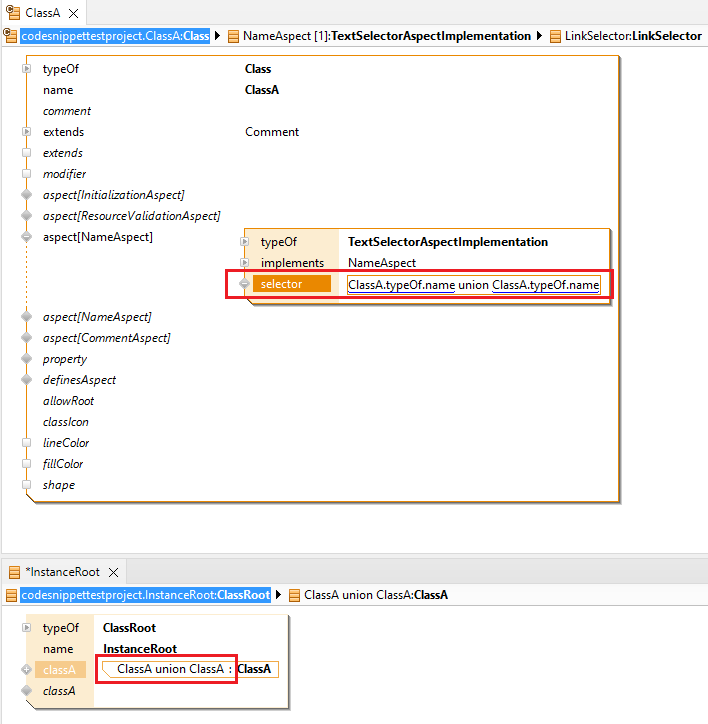Click the Comment value of extends
Viewport: 708px width, 724px height.
pos(272,132)
